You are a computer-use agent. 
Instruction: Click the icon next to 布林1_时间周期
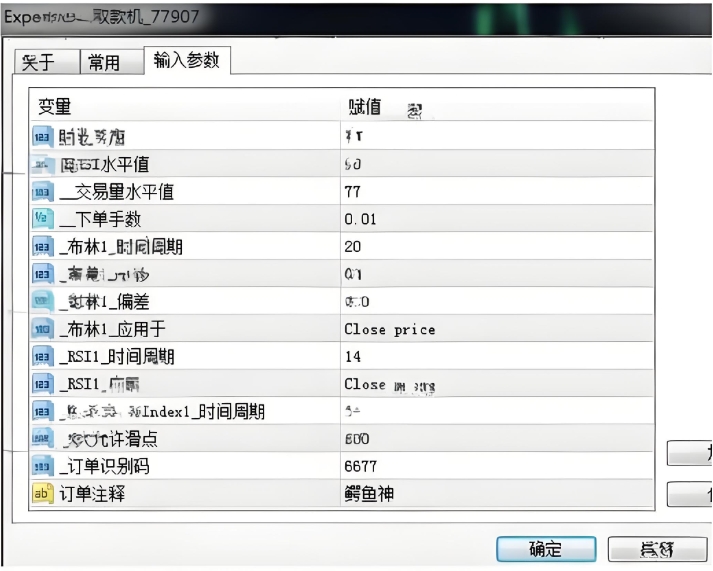coord(42,247)
